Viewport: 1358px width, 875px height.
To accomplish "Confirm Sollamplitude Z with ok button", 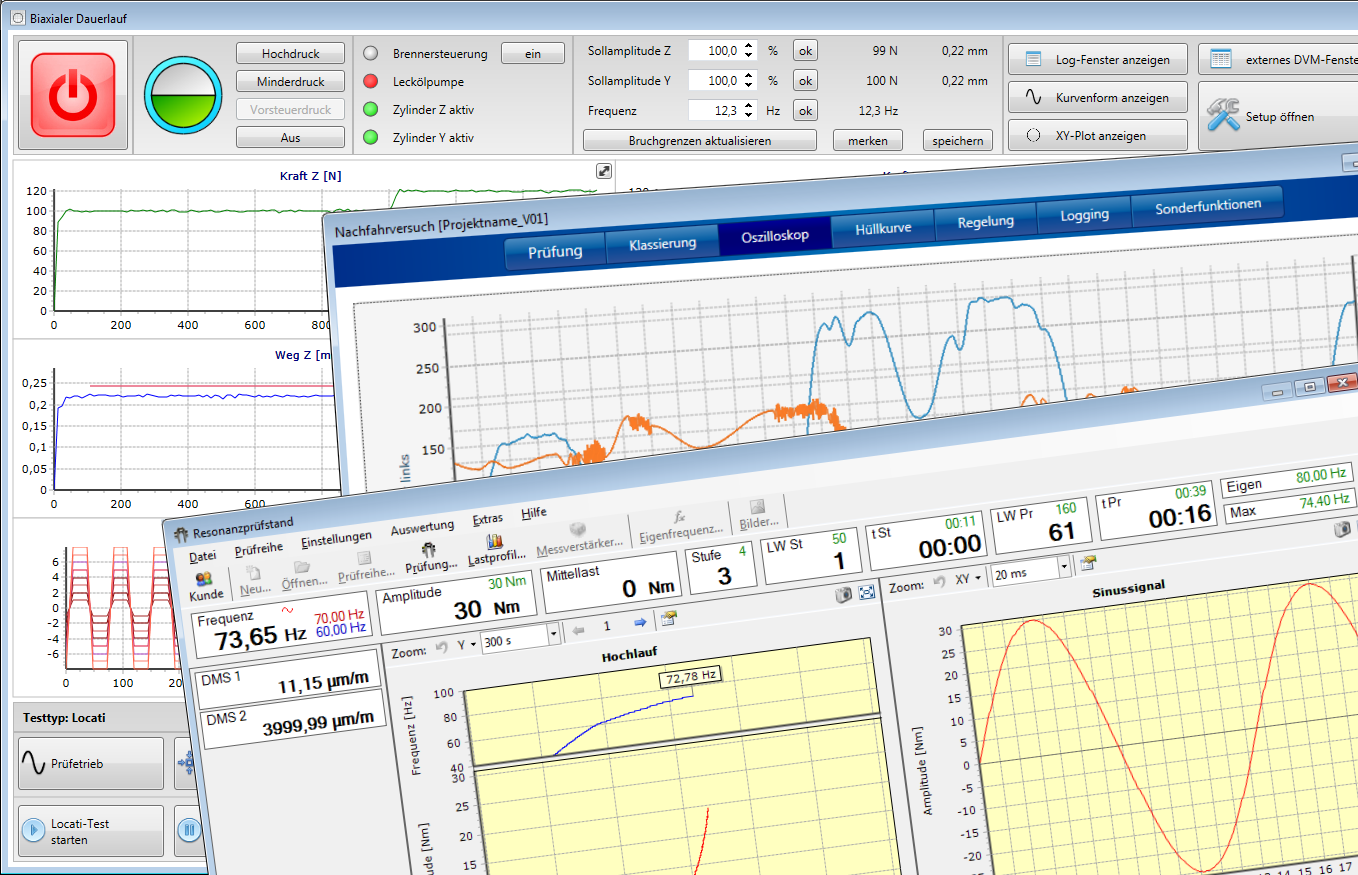I will point(805,51).
